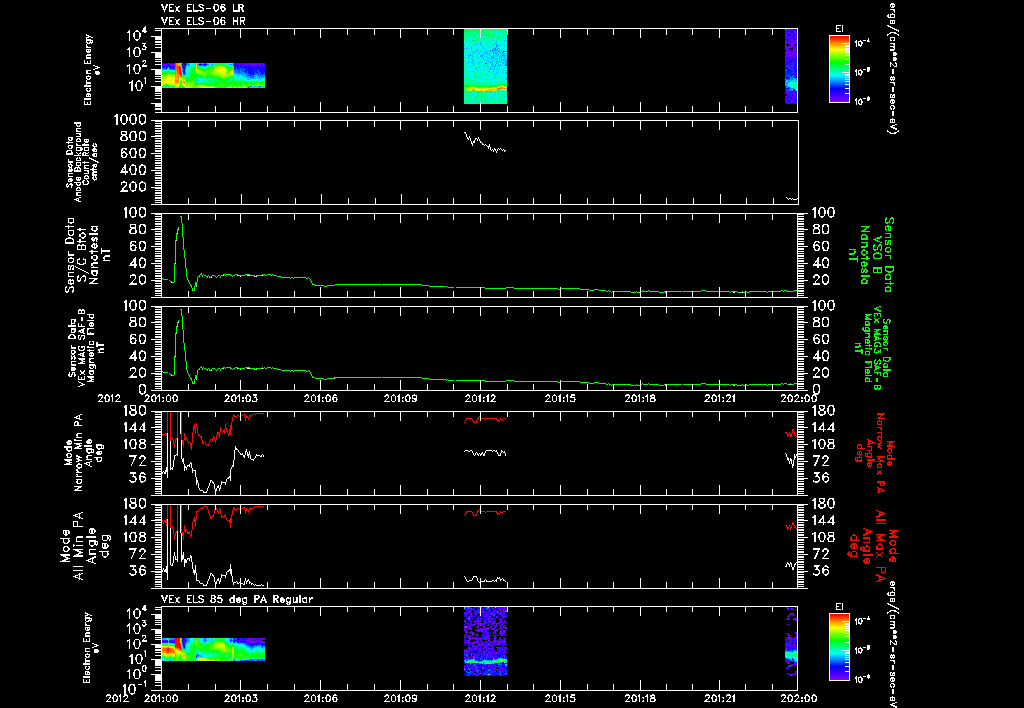Click the '201:06' label on the bottom time axis
Viewport: 1024px width, 708px height.
tap(320, 698)
